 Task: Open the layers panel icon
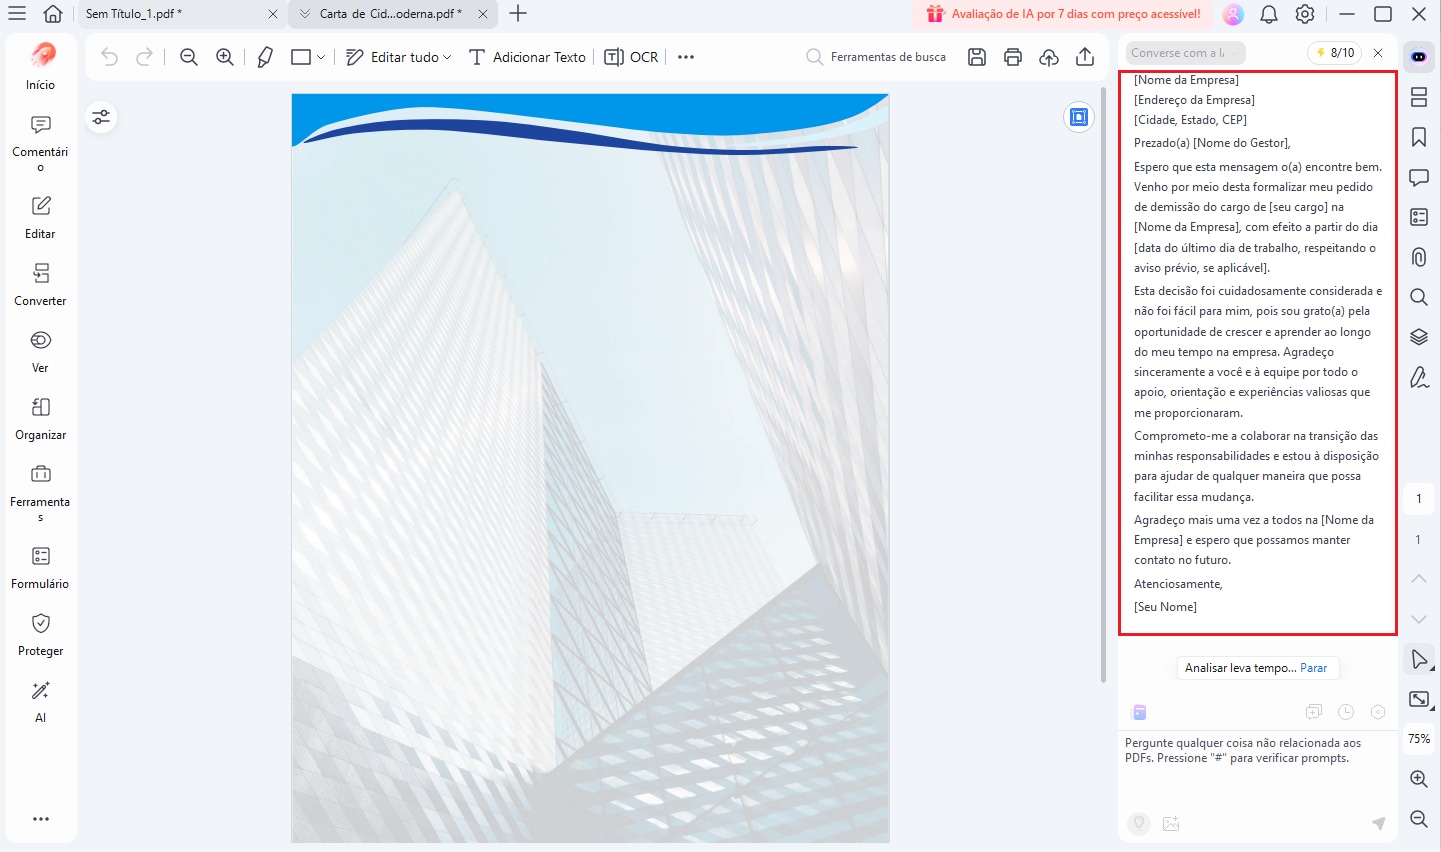click(x=1418, y=337)
